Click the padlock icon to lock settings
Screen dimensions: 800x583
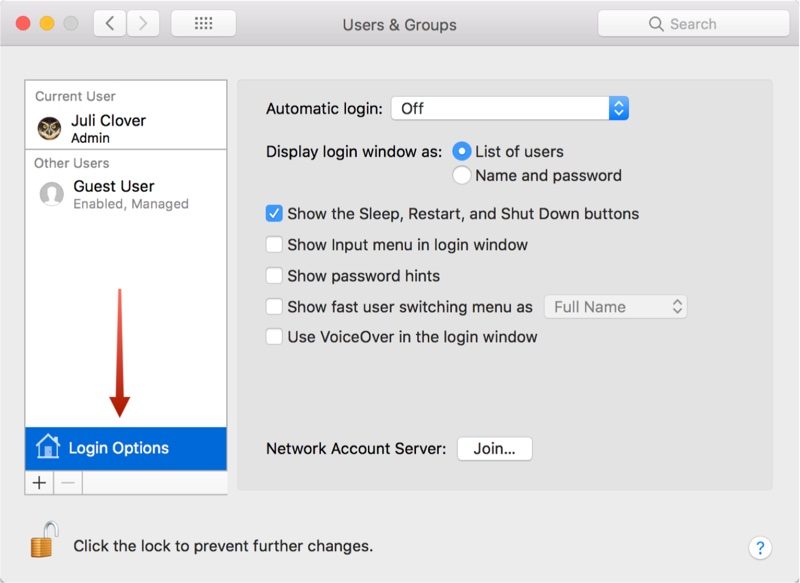pos(44,540)
